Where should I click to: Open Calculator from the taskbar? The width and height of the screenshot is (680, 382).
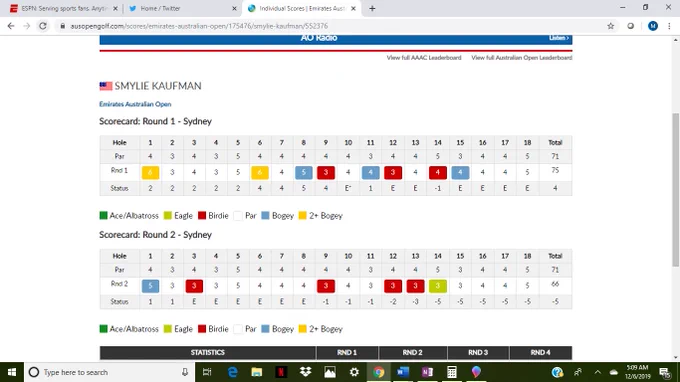[x=451, y=372]
